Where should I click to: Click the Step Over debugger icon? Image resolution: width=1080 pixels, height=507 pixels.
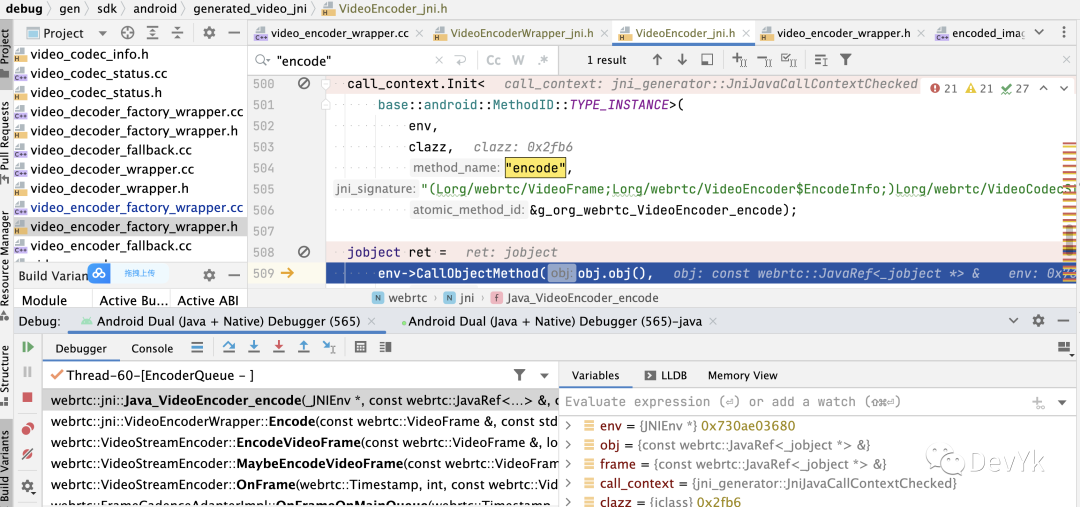(x=229, y=347)
